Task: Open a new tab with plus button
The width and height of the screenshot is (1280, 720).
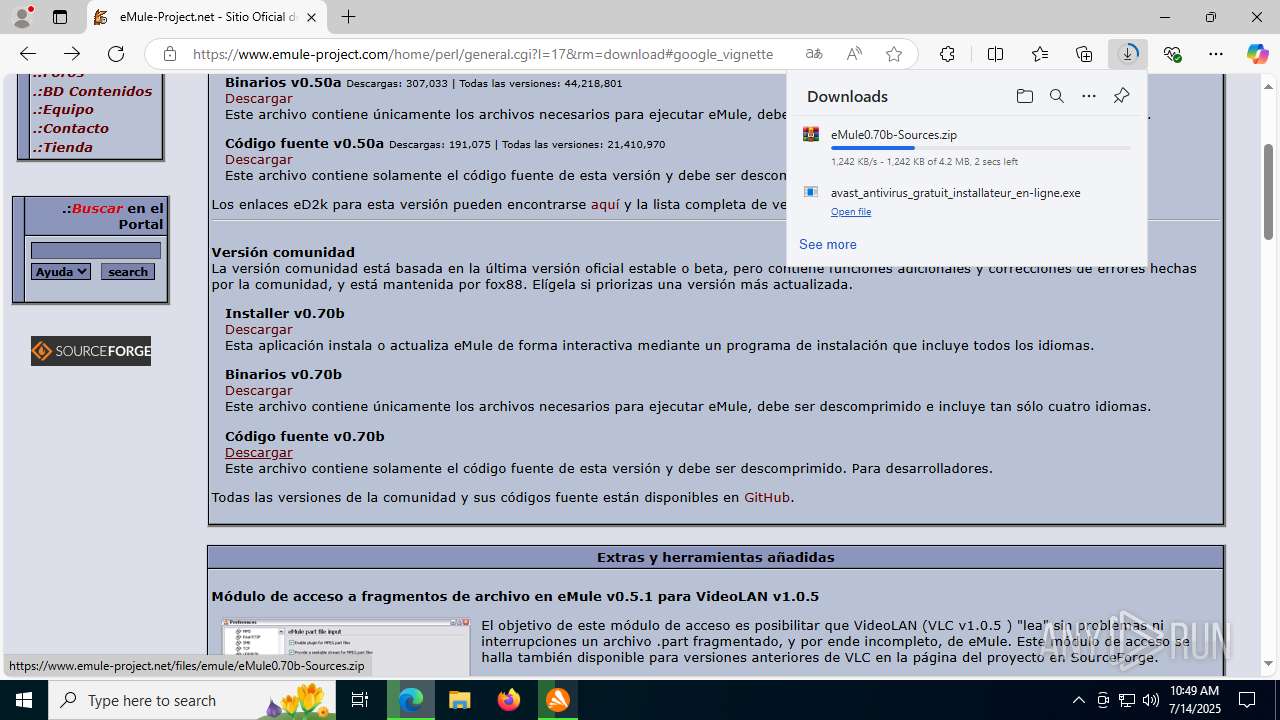Action: pos(348,17)
